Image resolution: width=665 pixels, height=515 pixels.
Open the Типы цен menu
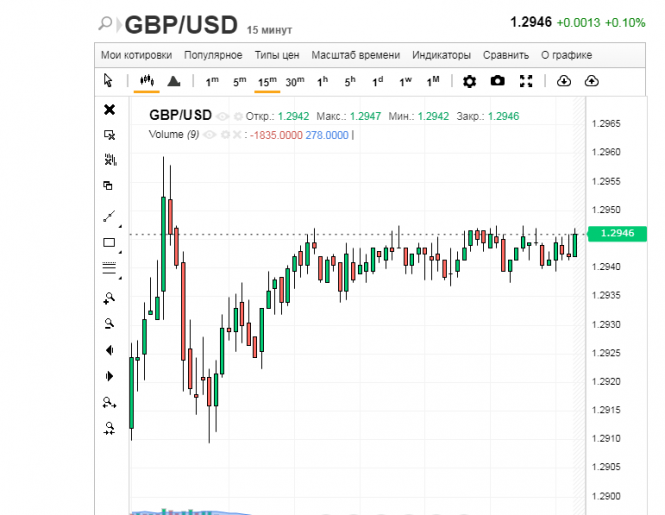click(277, 55)
